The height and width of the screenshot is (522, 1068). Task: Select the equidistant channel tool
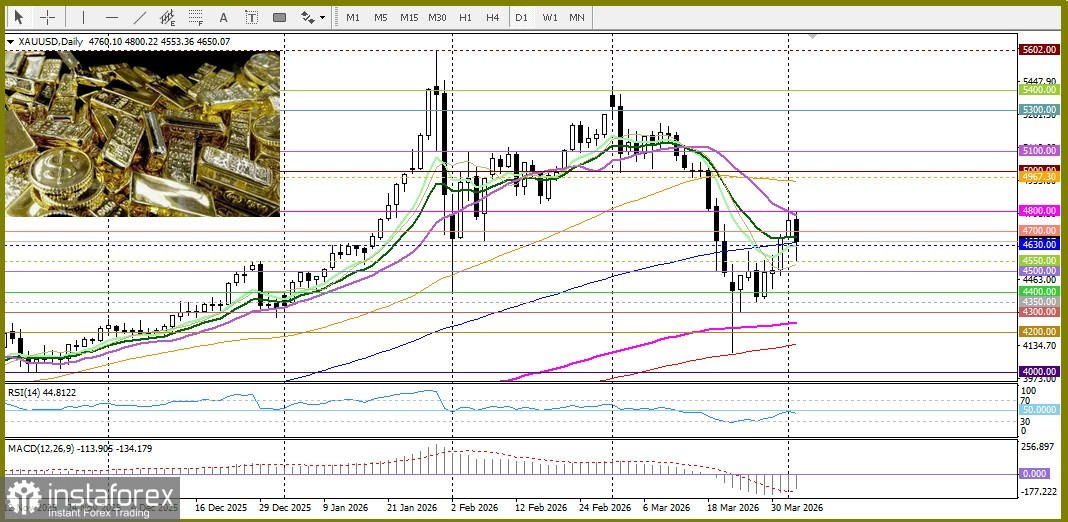(x=168, y=17)
